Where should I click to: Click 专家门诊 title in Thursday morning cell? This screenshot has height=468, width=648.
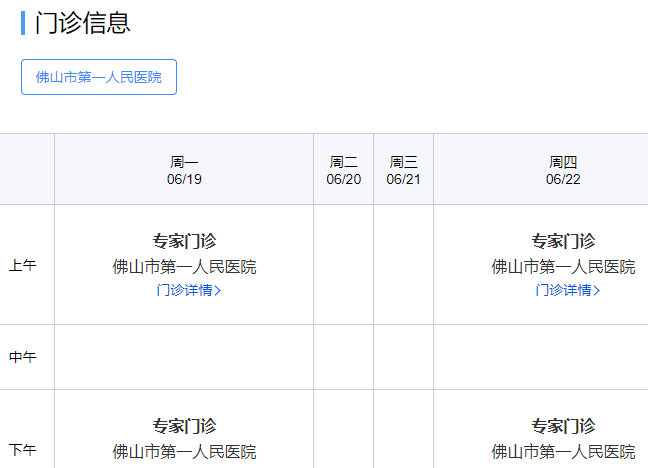click(563, 241)
